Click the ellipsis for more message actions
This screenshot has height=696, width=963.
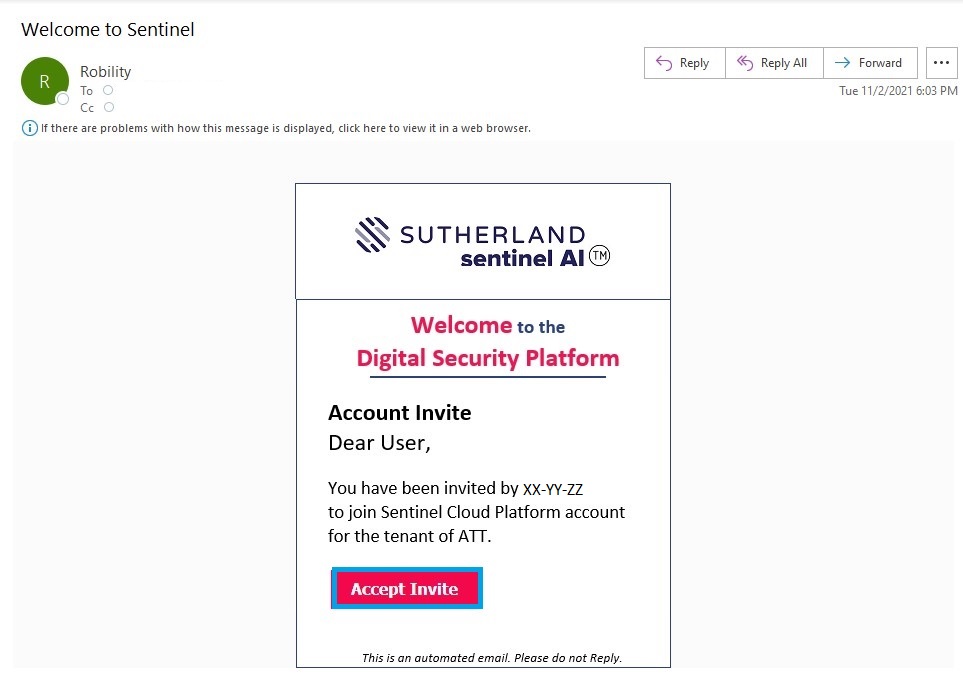pyautogui.click(x=941, y=62)
